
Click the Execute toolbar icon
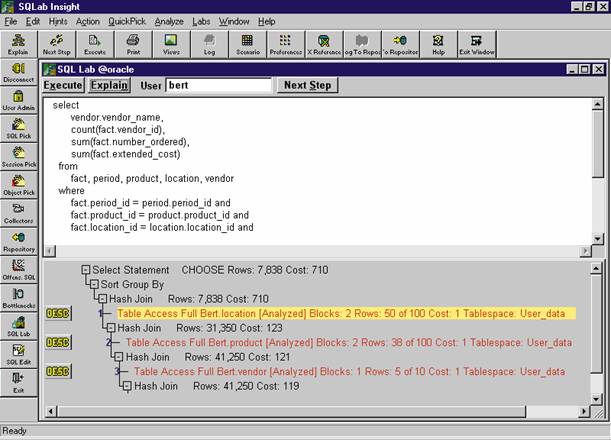coord(95,45)
